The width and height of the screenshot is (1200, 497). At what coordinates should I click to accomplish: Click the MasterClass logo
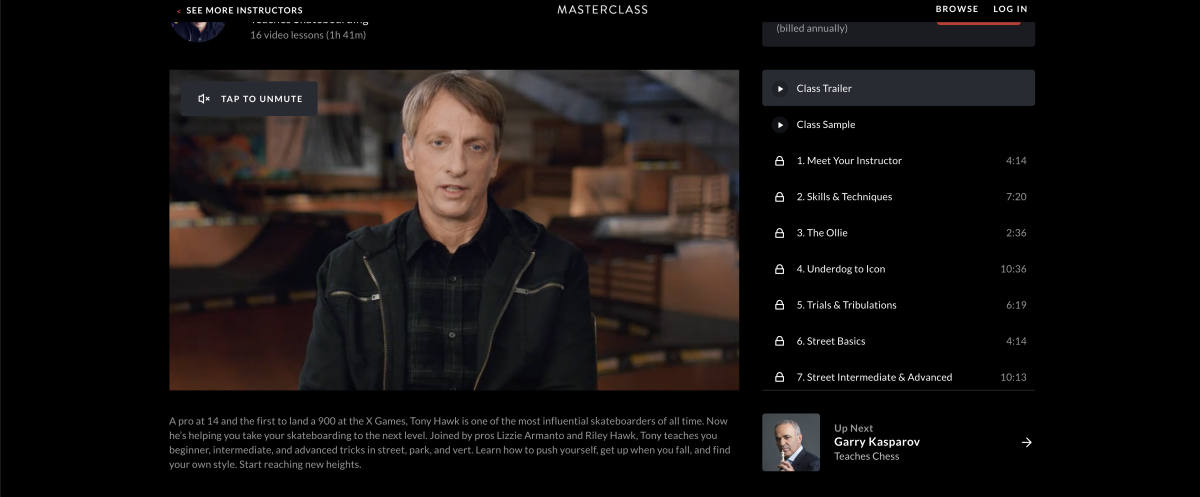602,9
